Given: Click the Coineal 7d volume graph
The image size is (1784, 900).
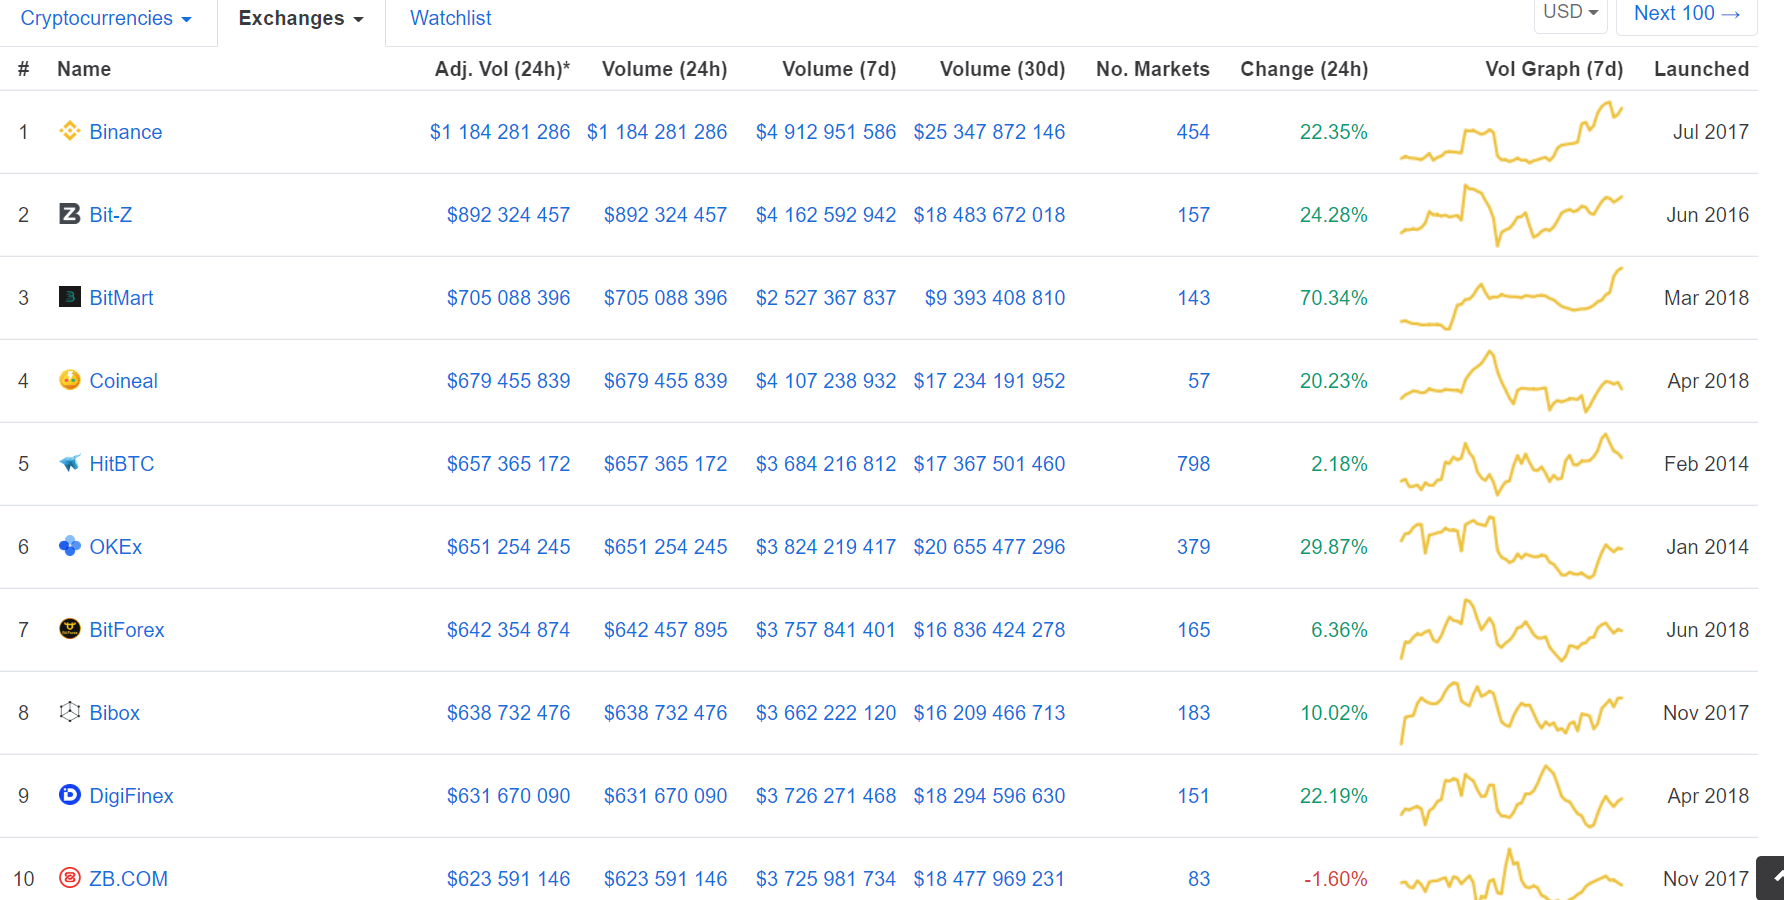Looking at the screenshot, I should 1511,381.
